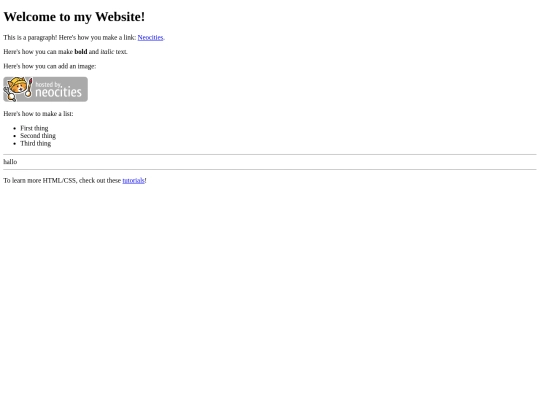Click the 'hosted by' text in the badge

pos(48,84)
